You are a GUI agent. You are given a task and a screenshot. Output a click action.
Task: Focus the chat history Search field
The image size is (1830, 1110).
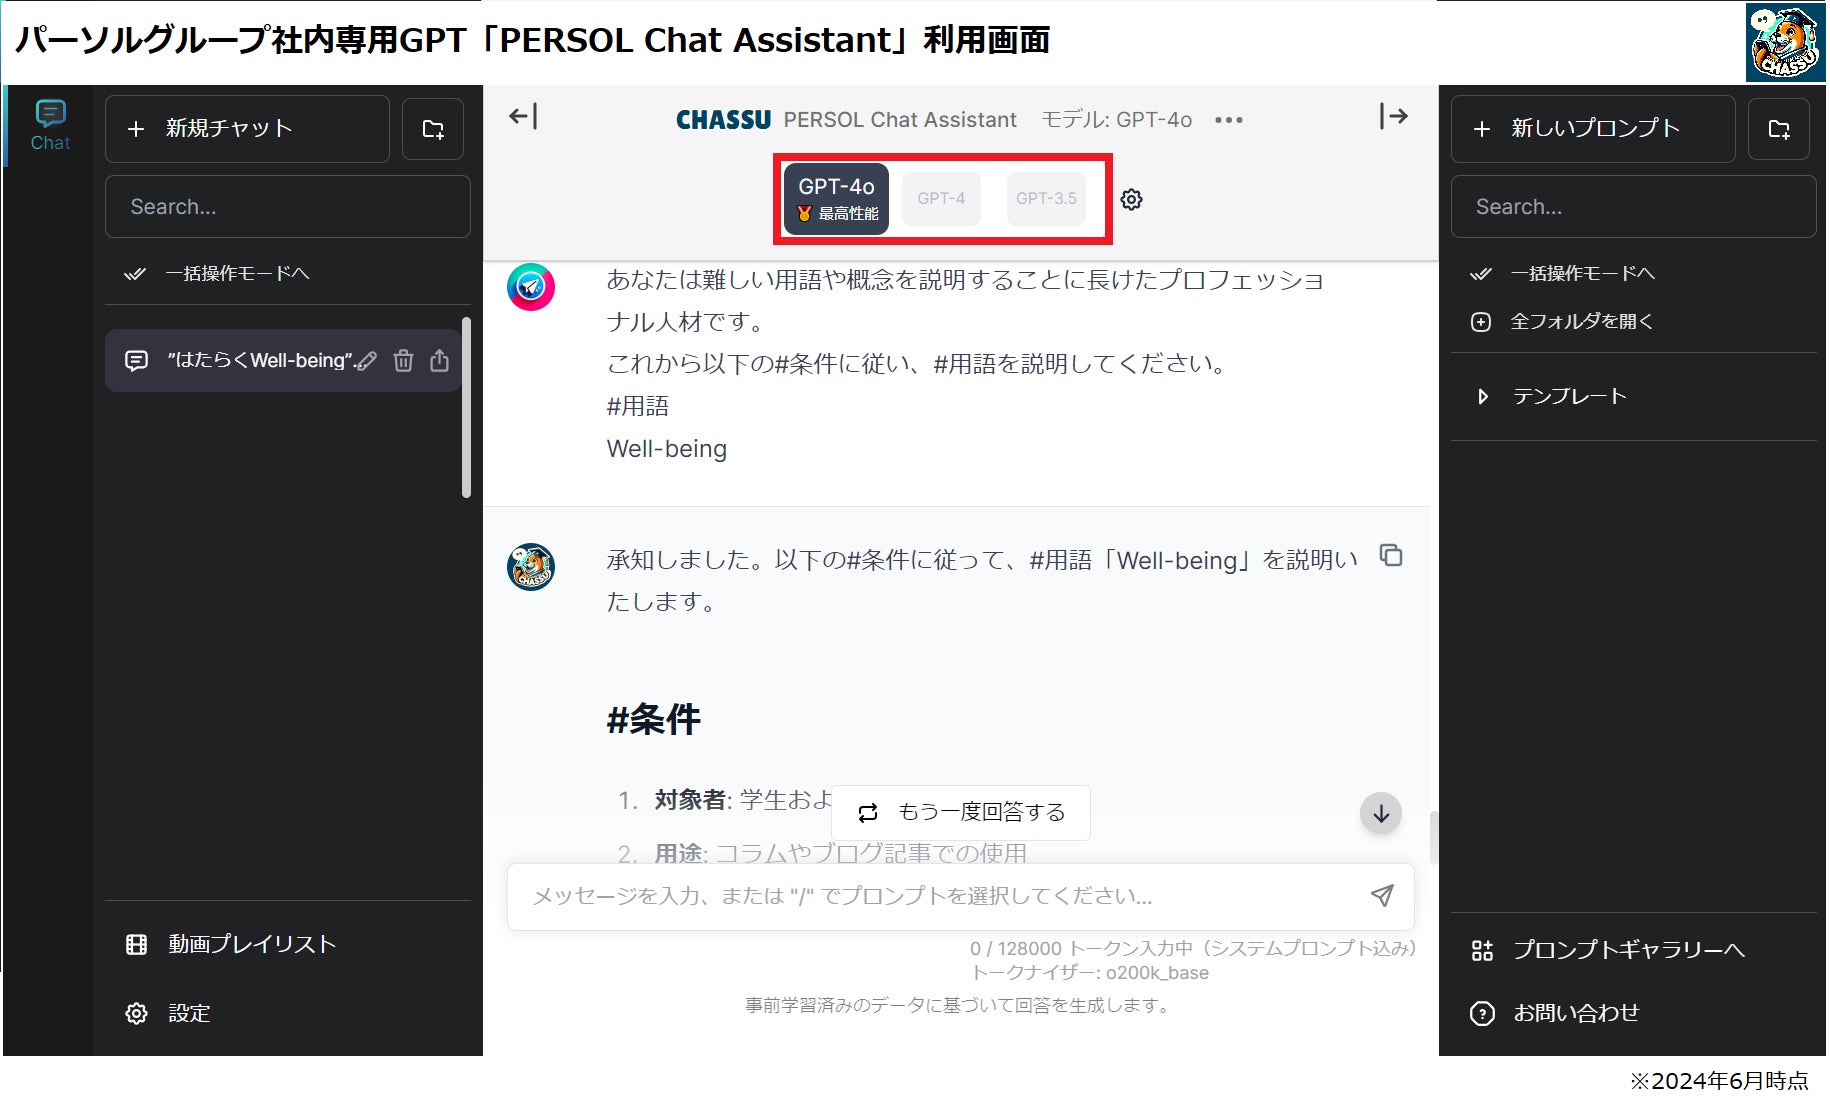pyautogui.click(x=288, y=207)
